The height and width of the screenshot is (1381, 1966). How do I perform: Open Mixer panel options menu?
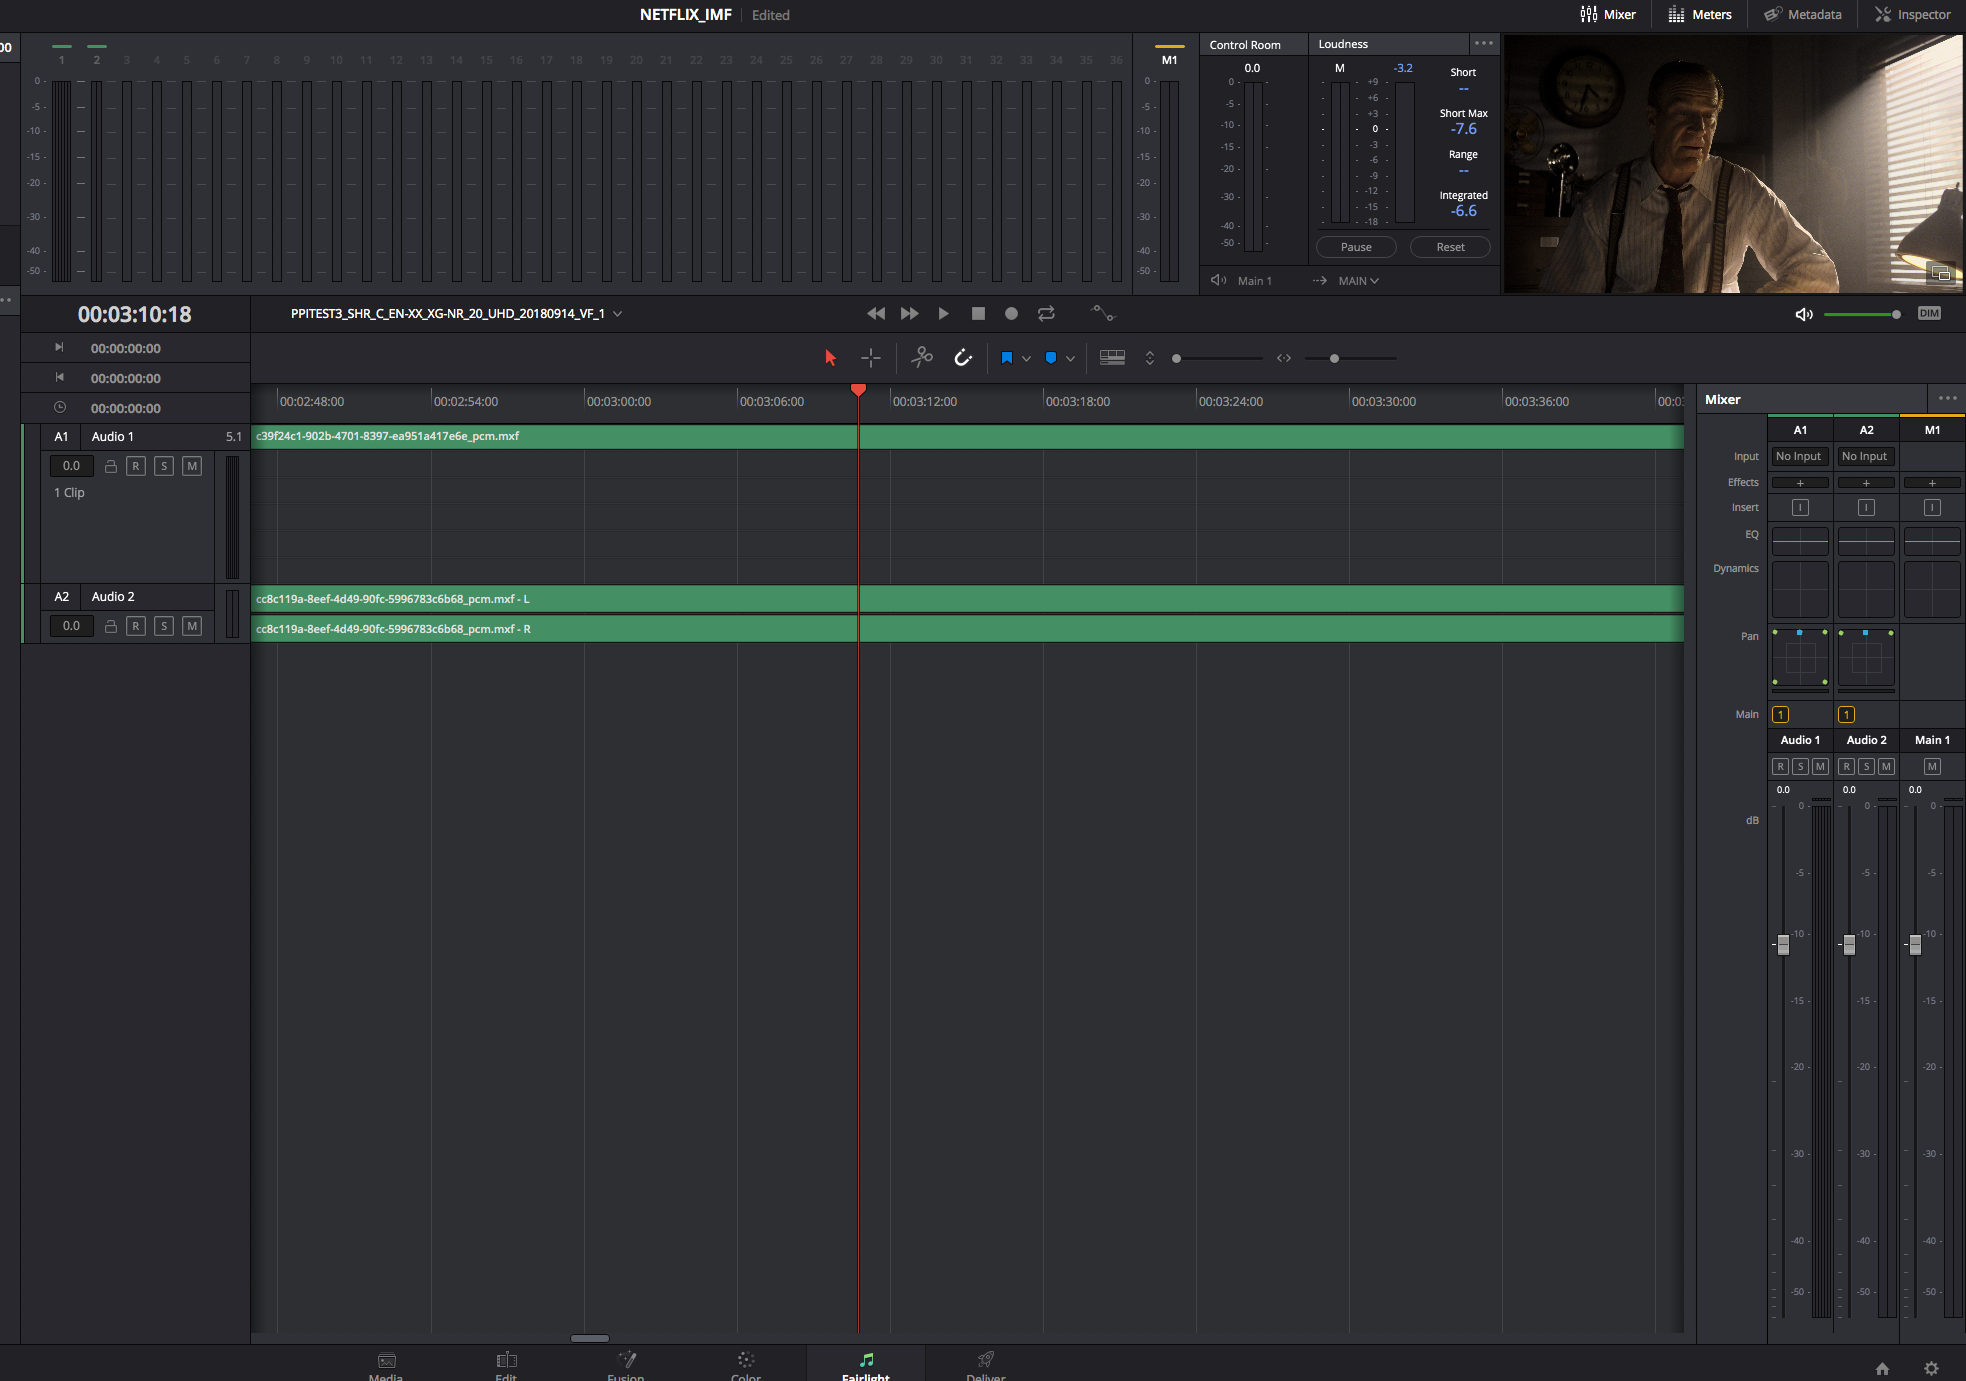1948,398
